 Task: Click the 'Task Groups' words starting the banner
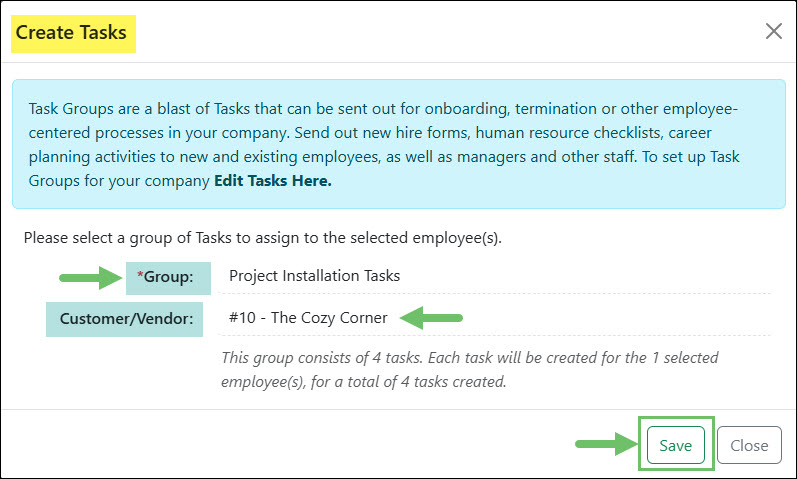point(70,108)
